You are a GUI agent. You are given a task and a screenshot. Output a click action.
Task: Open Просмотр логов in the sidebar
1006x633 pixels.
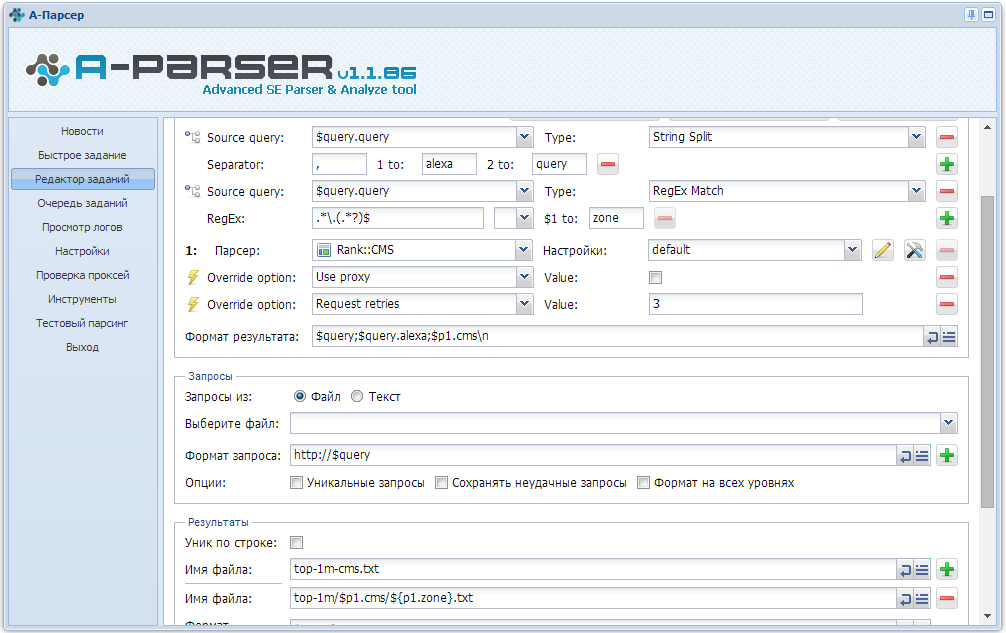[x=82, y=227]
